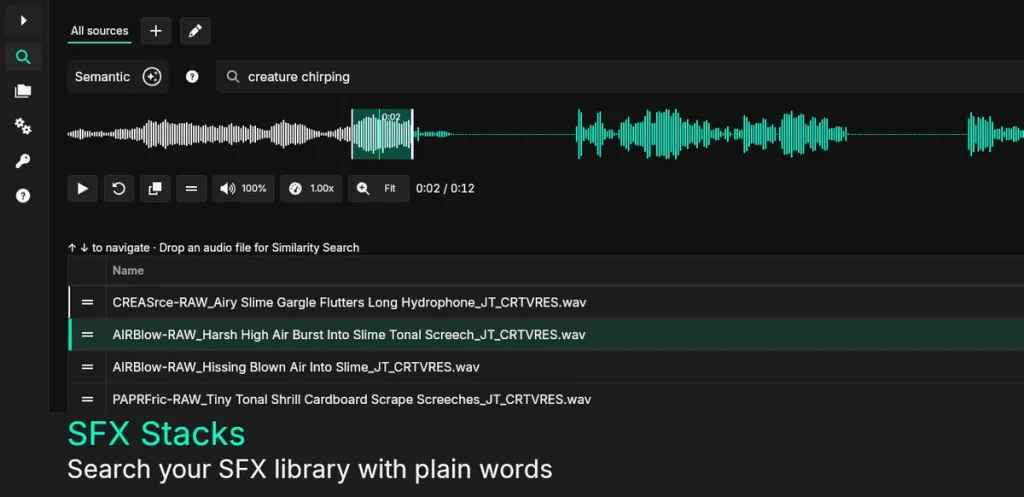Viewport: 1024px width, 497px height.
Task: Add a new source with the plus button
Action: pos(156,31)
